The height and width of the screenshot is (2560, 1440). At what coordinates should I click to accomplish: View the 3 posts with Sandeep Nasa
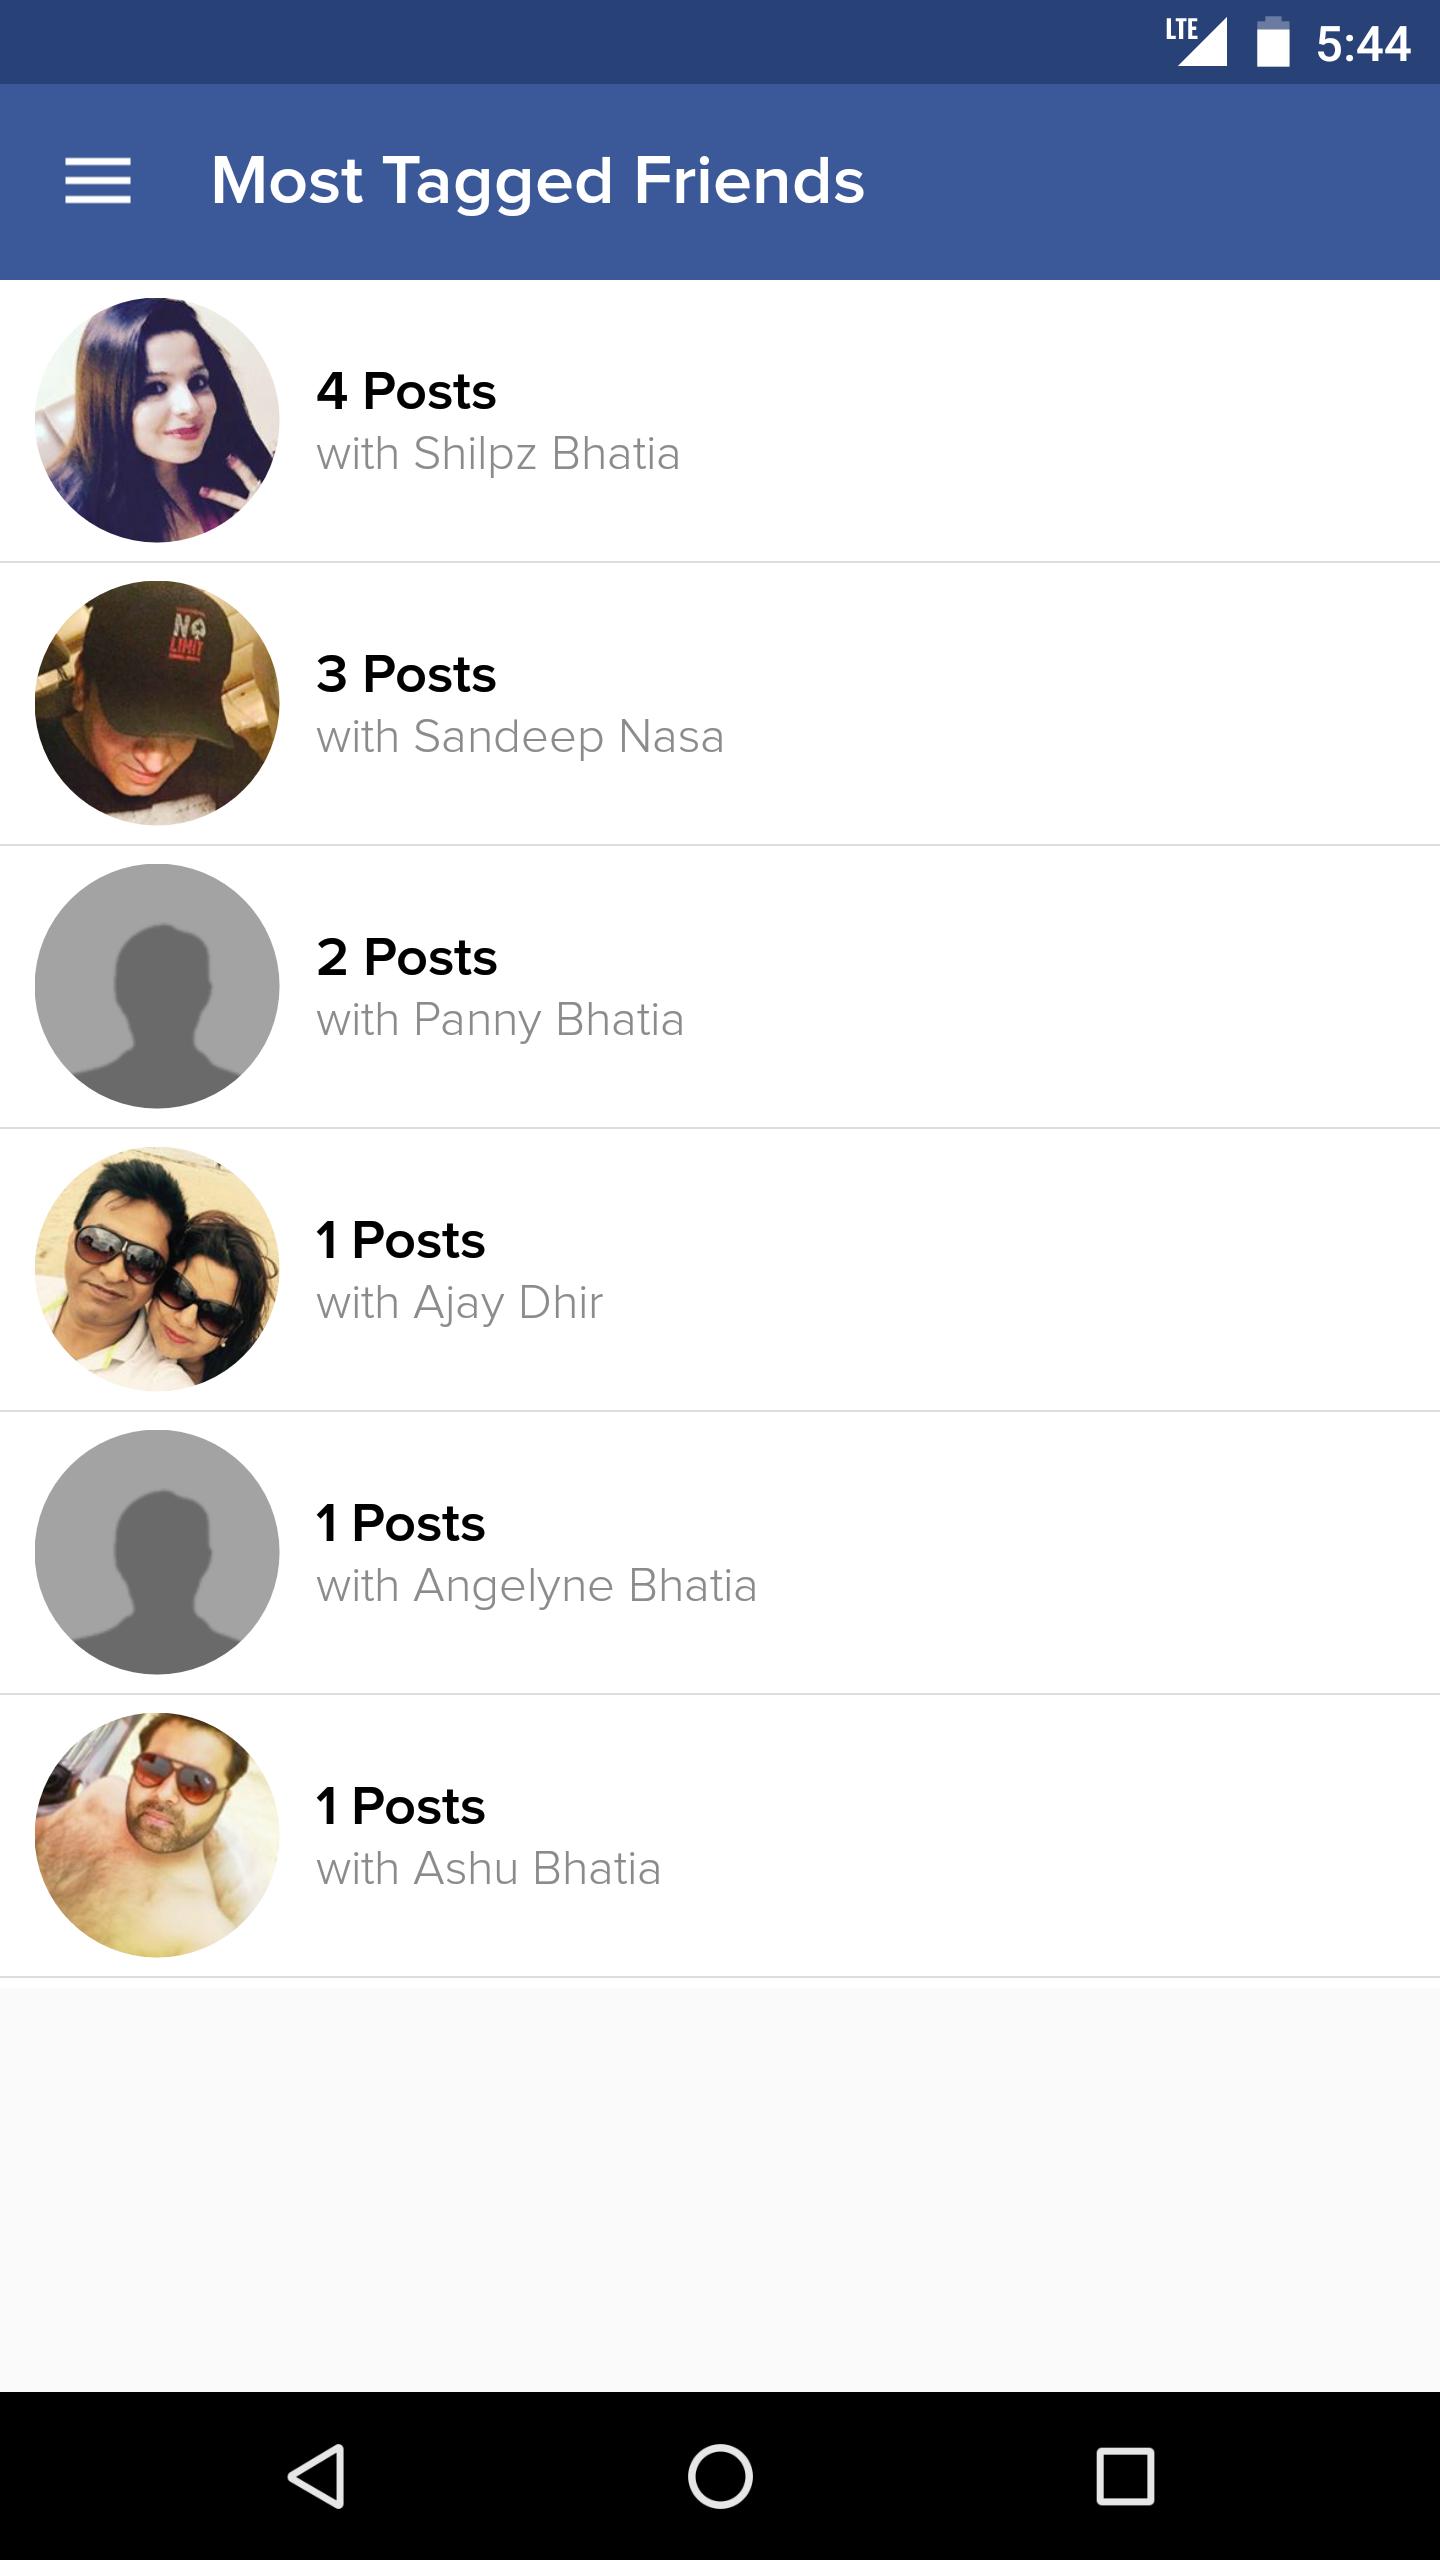coord(406,674)
